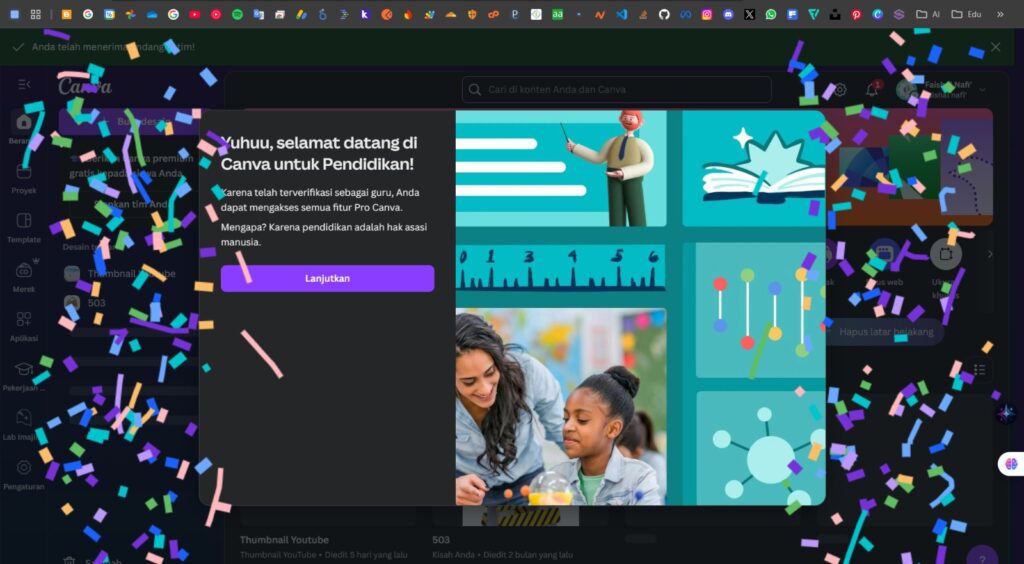Switch to list view icon on the right

click(979, 370)
